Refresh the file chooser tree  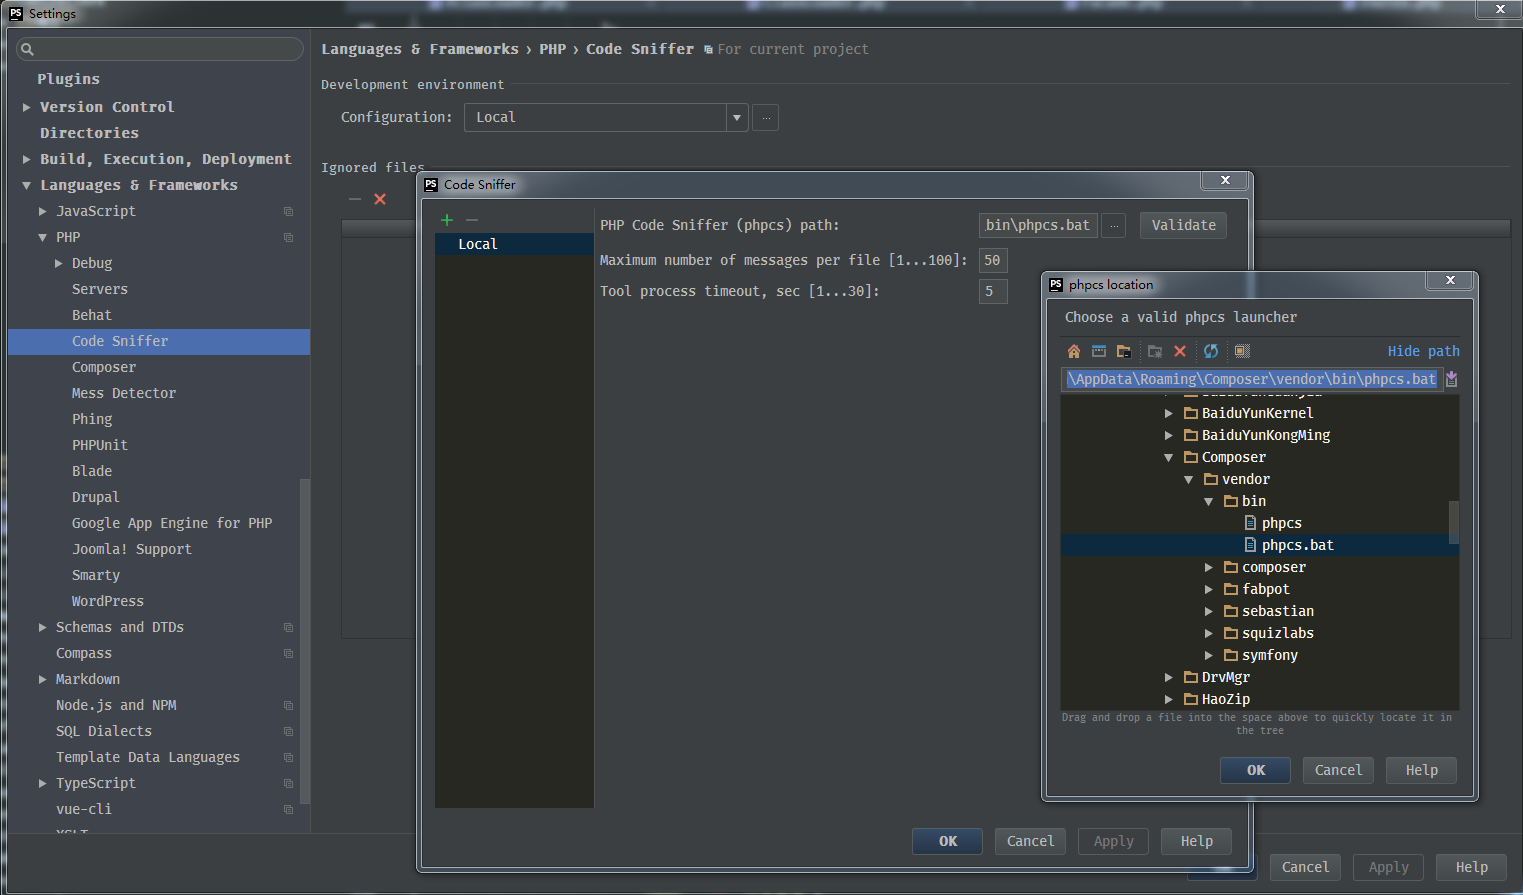click(x=1211, y=351)
